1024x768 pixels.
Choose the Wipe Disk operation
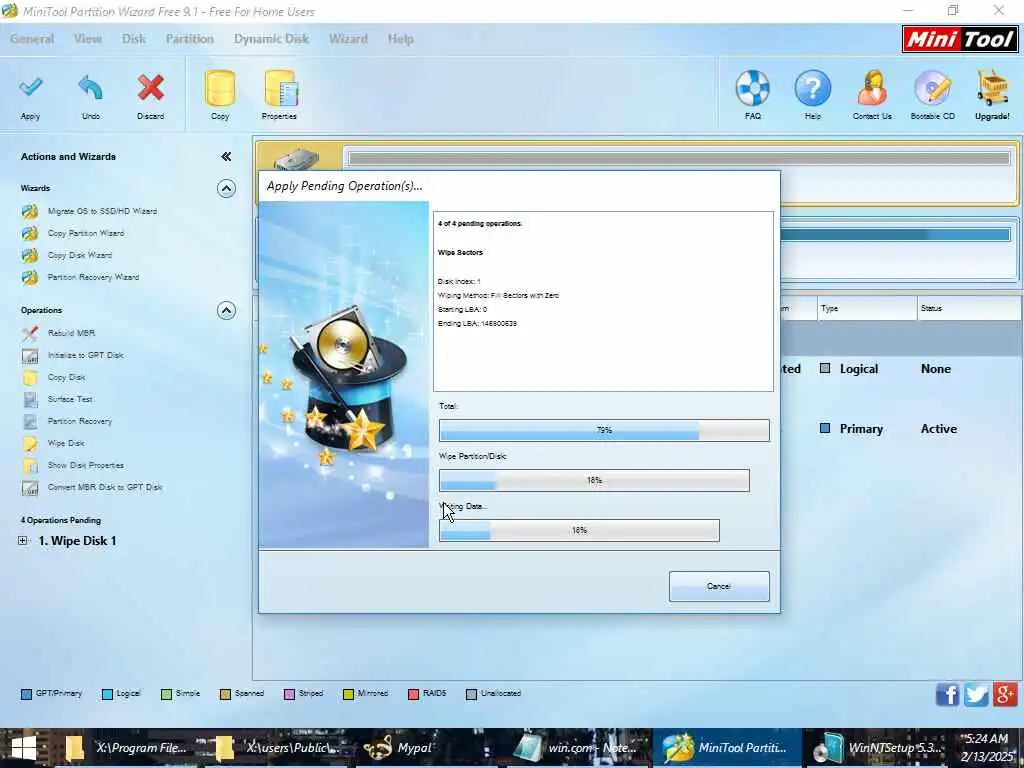pyautogui.click(x=66, y=443)
